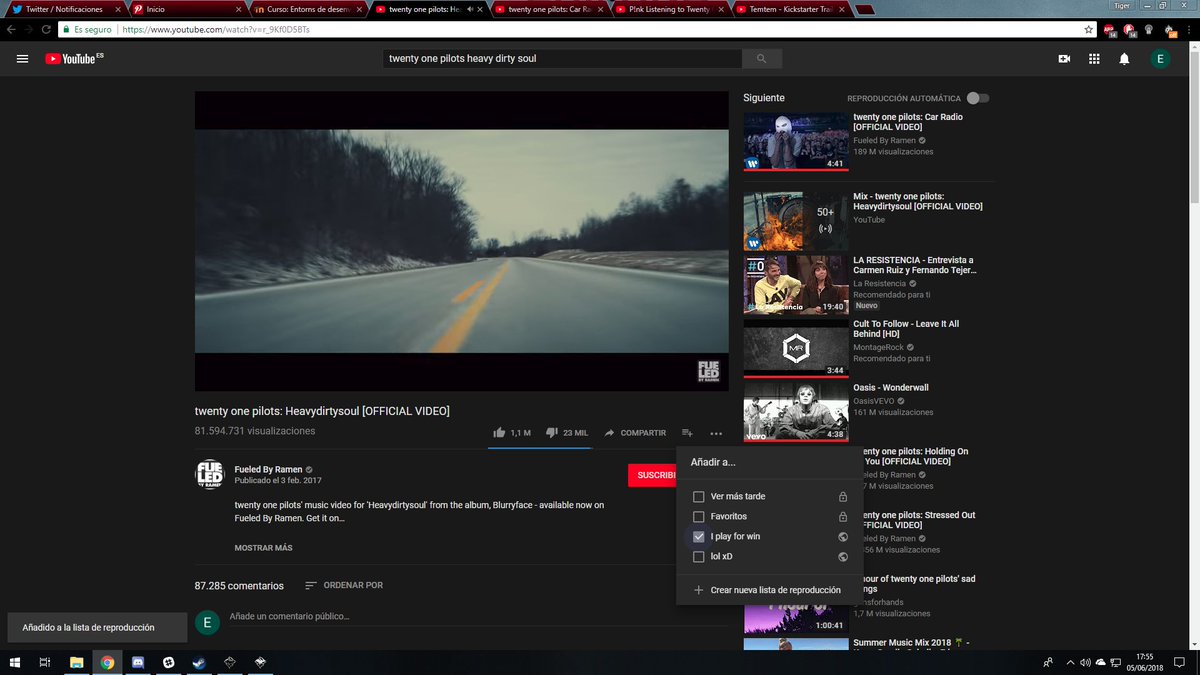Open the YouTube hamburger guide menu
1200x675 pixels.
[x=22, y=59]
